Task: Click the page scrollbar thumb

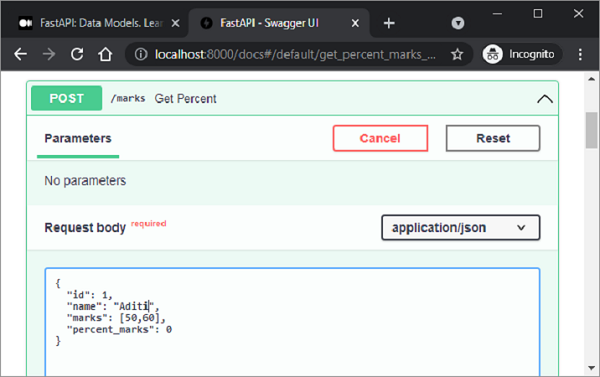Action: [591, 130]
